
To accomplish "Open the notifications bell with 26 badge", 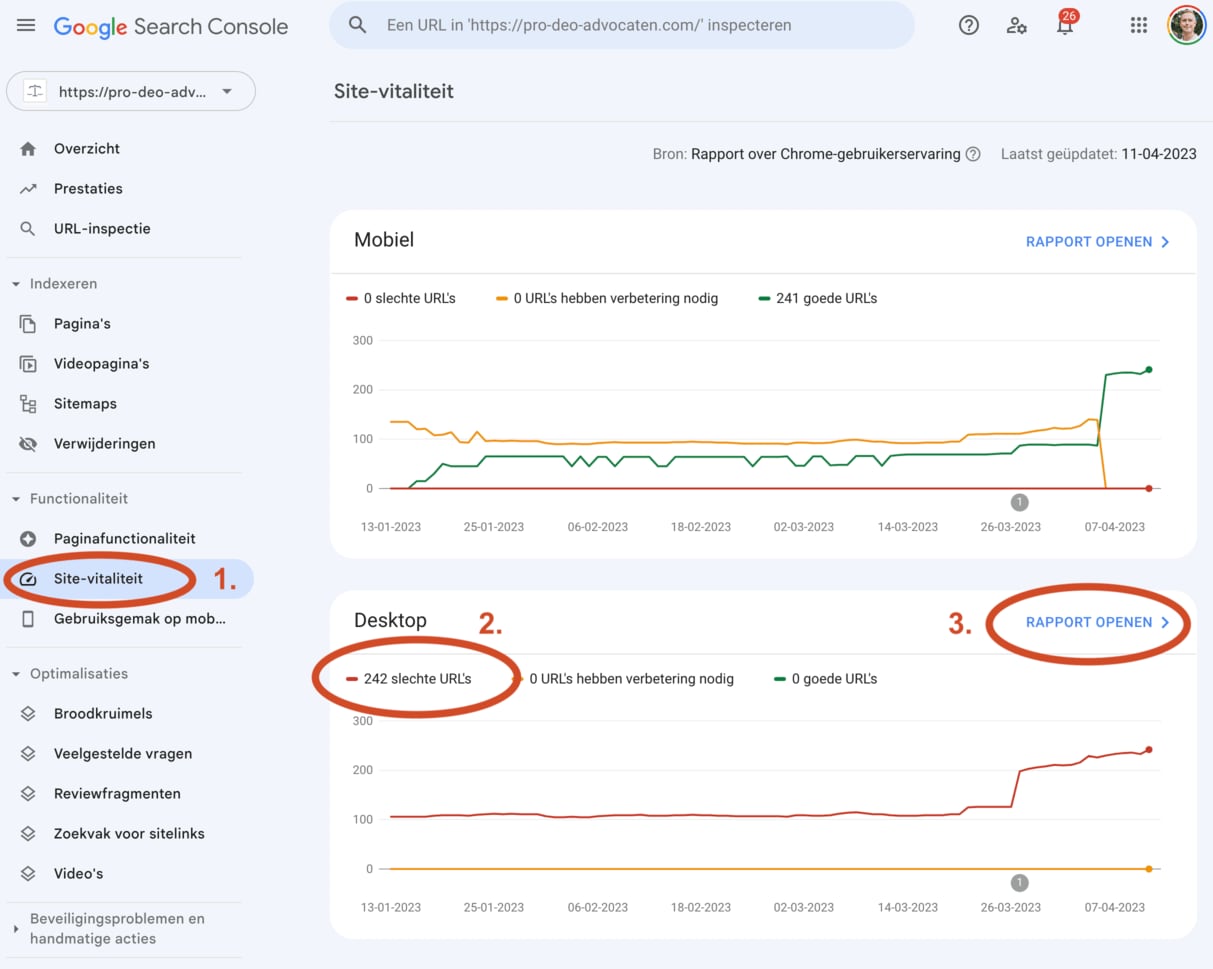I will pos(1066,24).
